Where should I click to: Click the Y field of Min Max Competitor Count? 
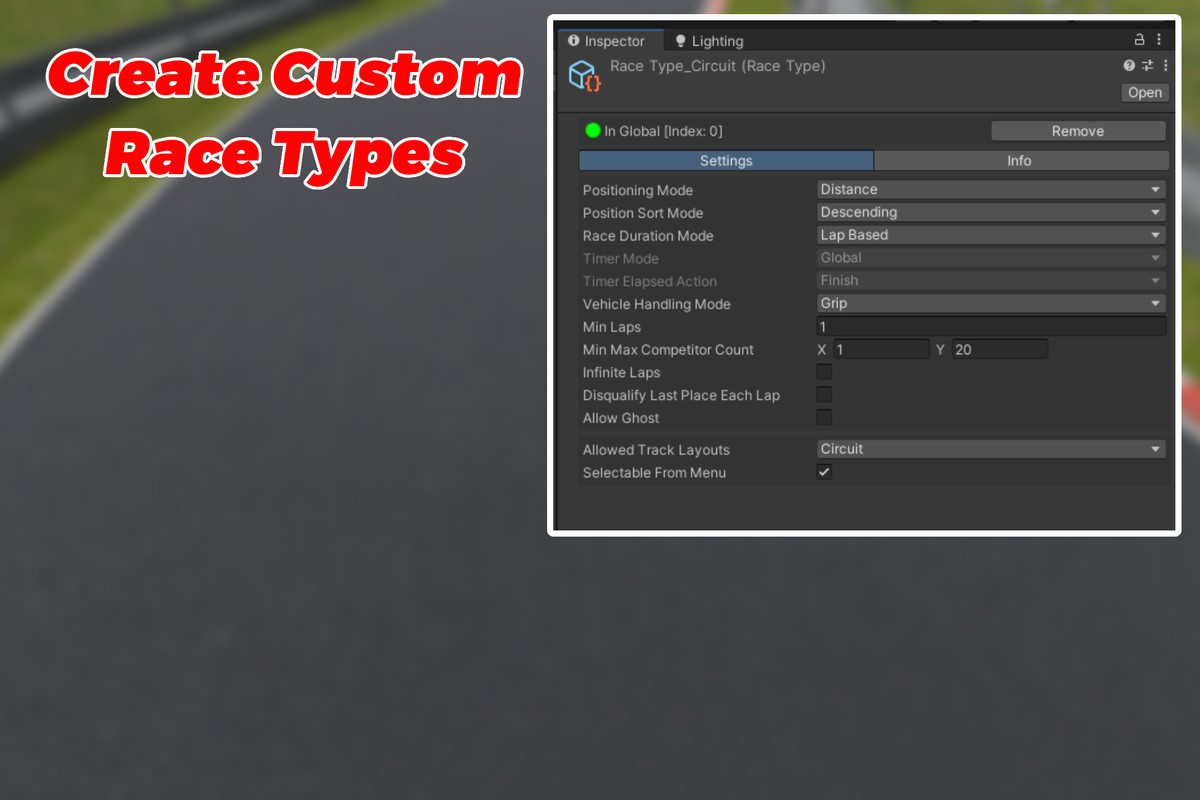[x=999, y=350]
